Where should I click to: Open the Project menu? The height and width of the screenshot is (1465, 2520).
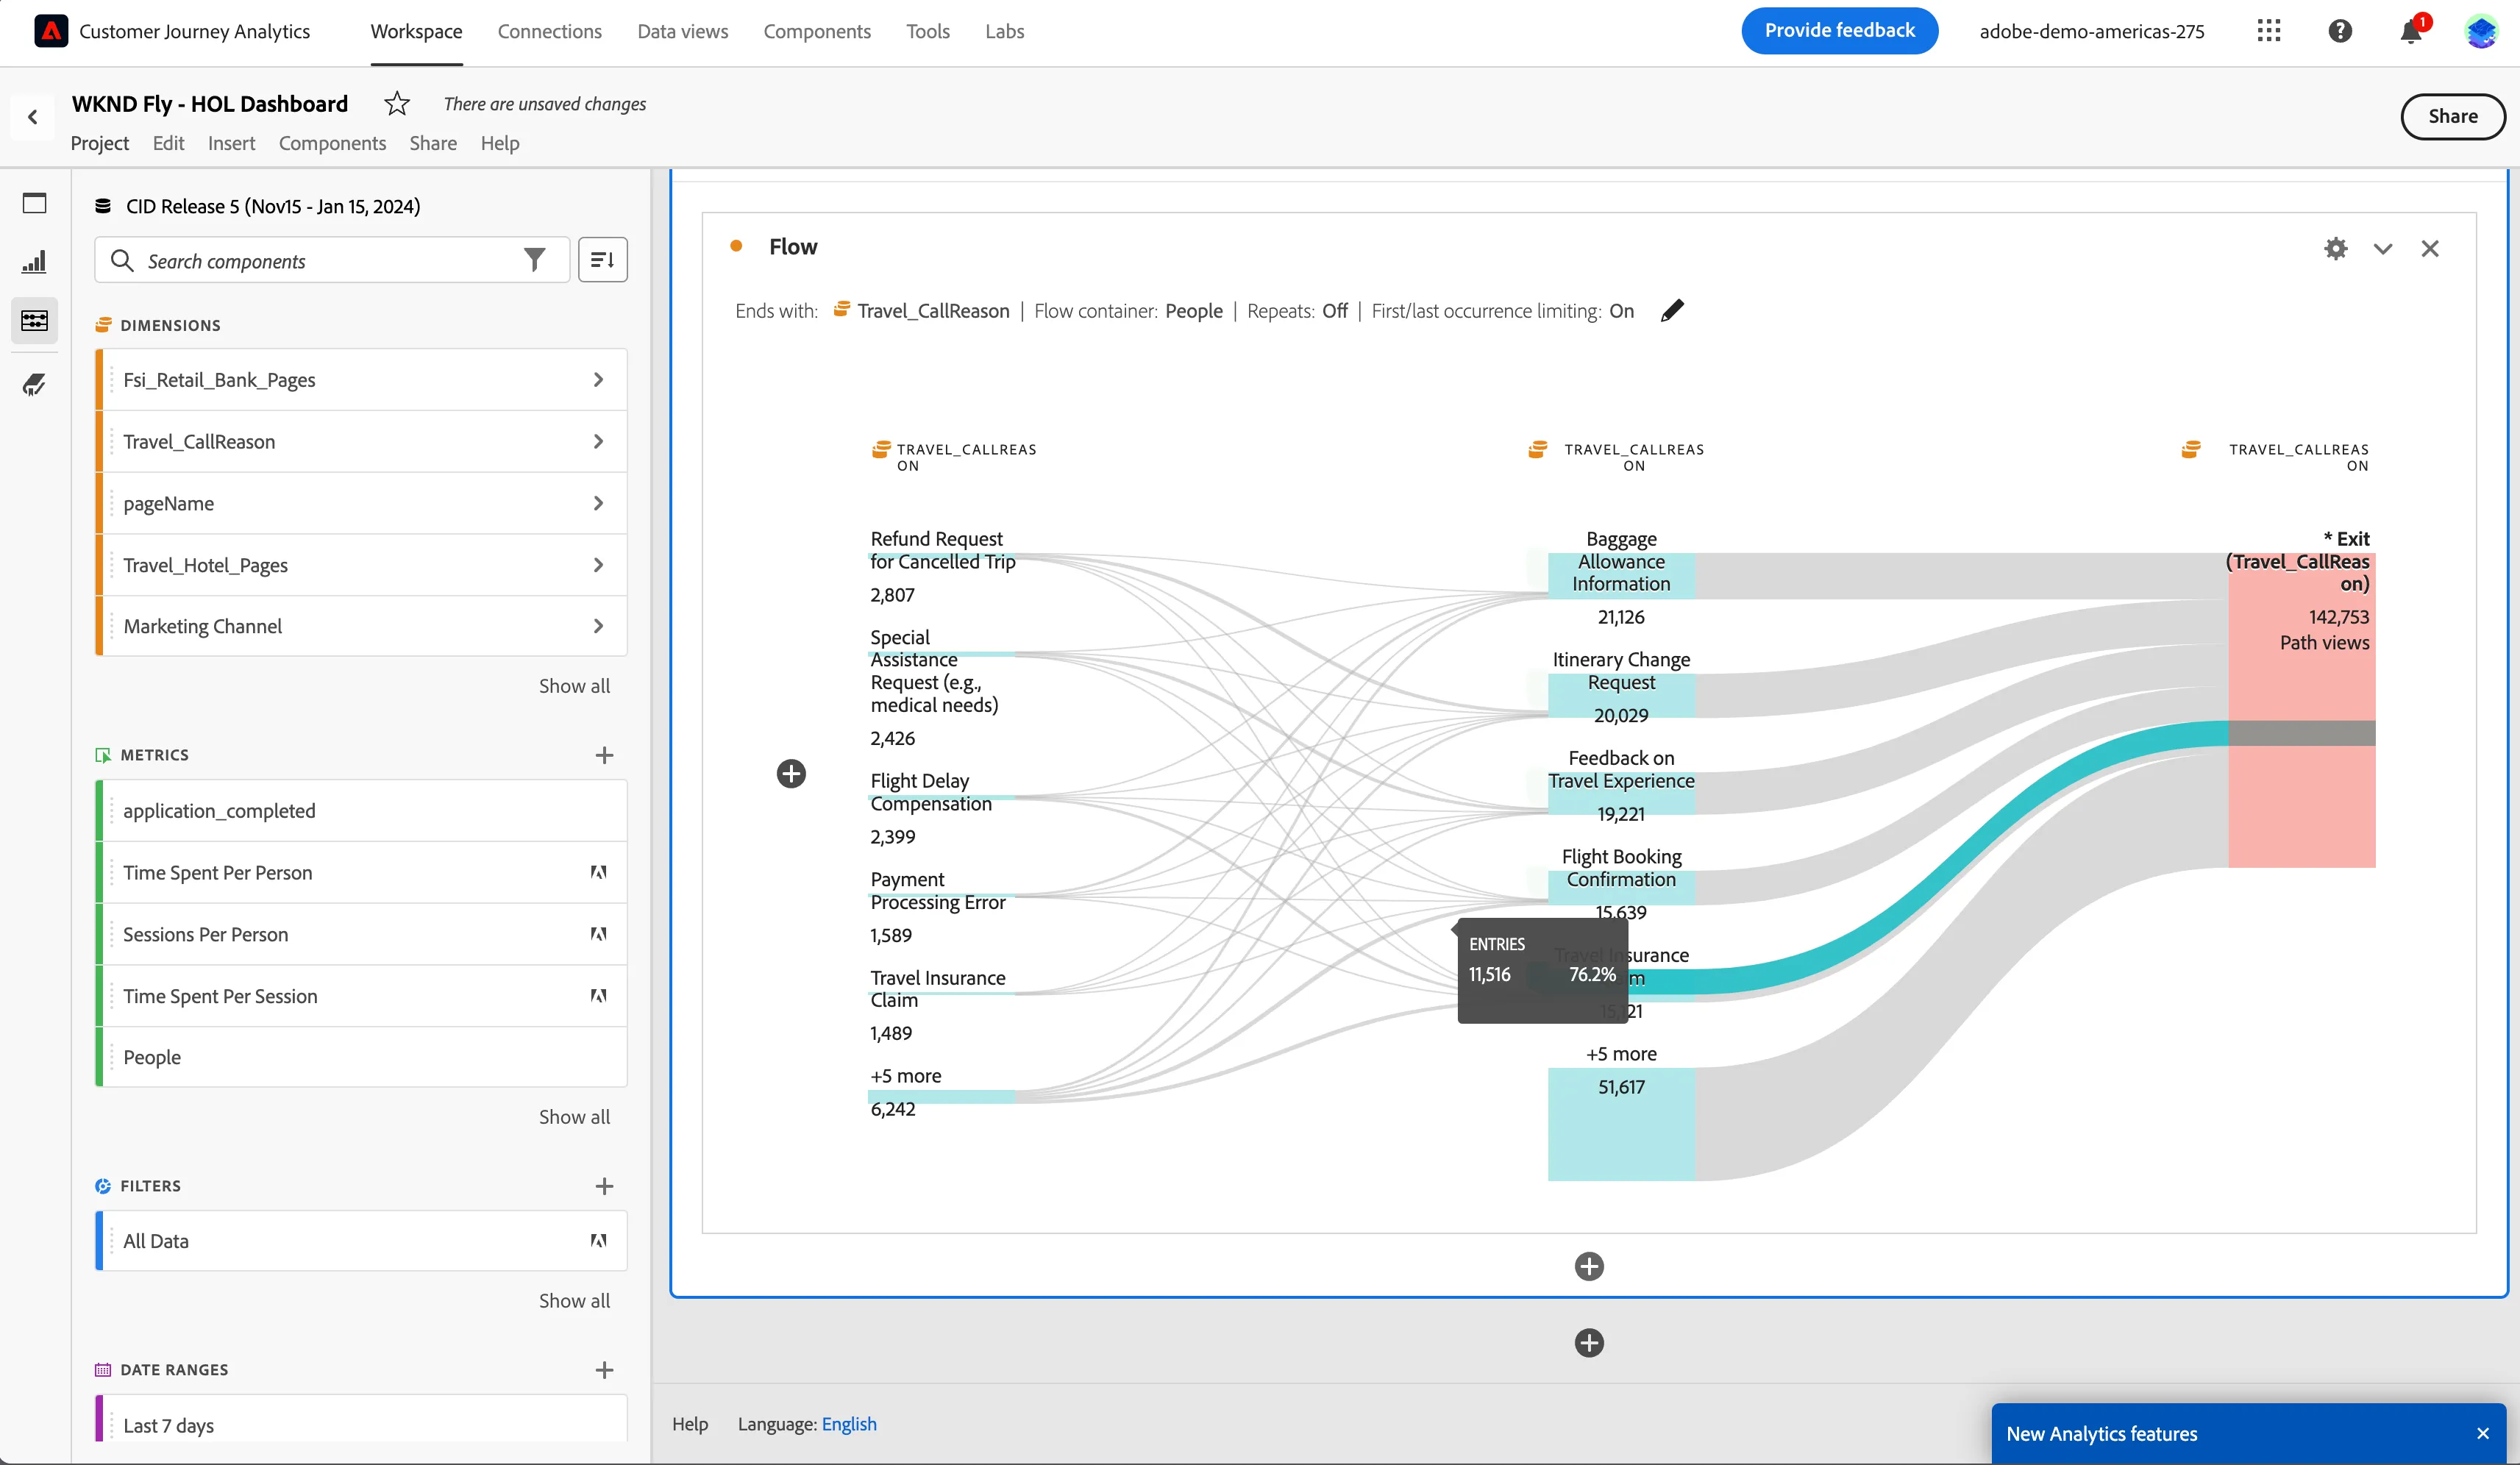coord(99,143)
